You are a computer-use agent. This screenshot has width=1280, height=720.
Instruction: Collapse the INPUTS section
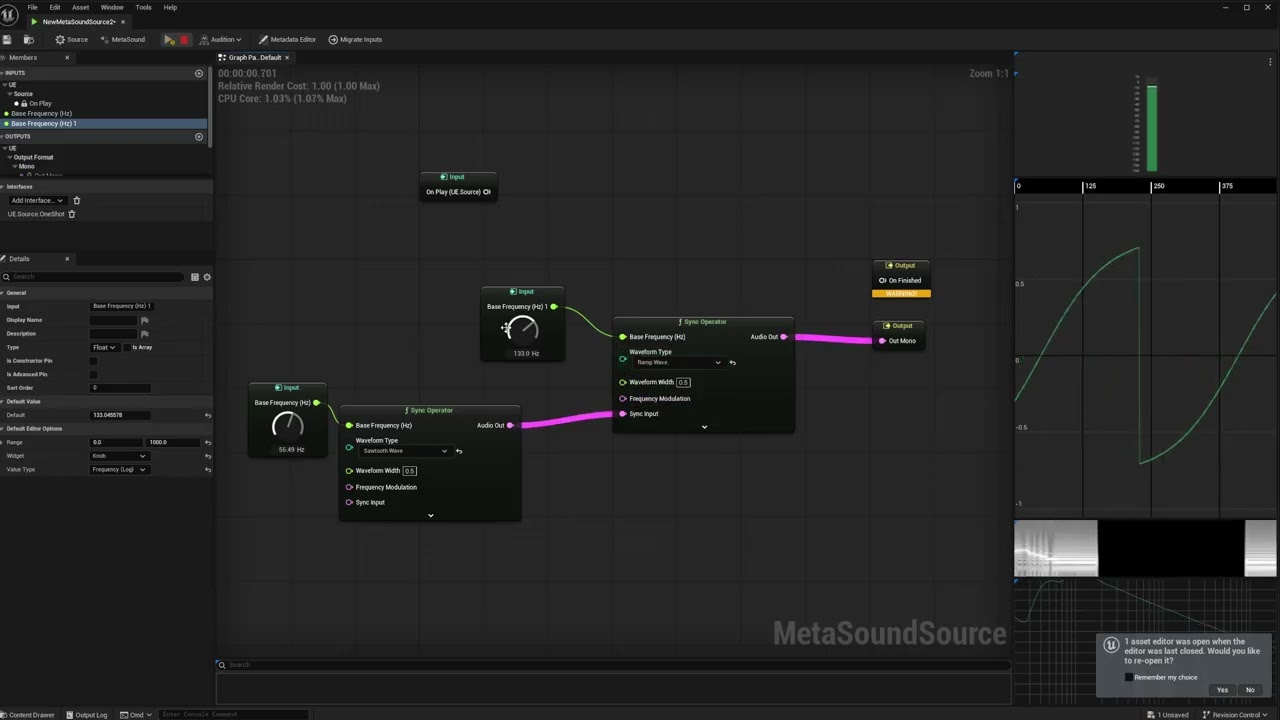pos(3,73)
